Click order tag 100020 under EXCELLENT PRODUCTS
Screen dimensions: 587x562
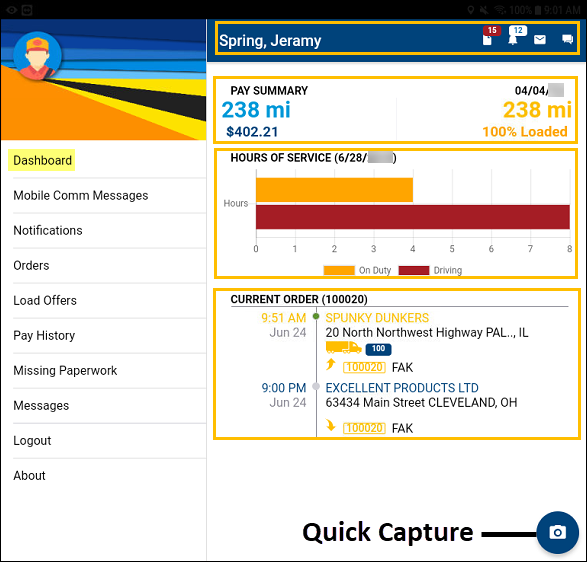[x=364, y=428]
